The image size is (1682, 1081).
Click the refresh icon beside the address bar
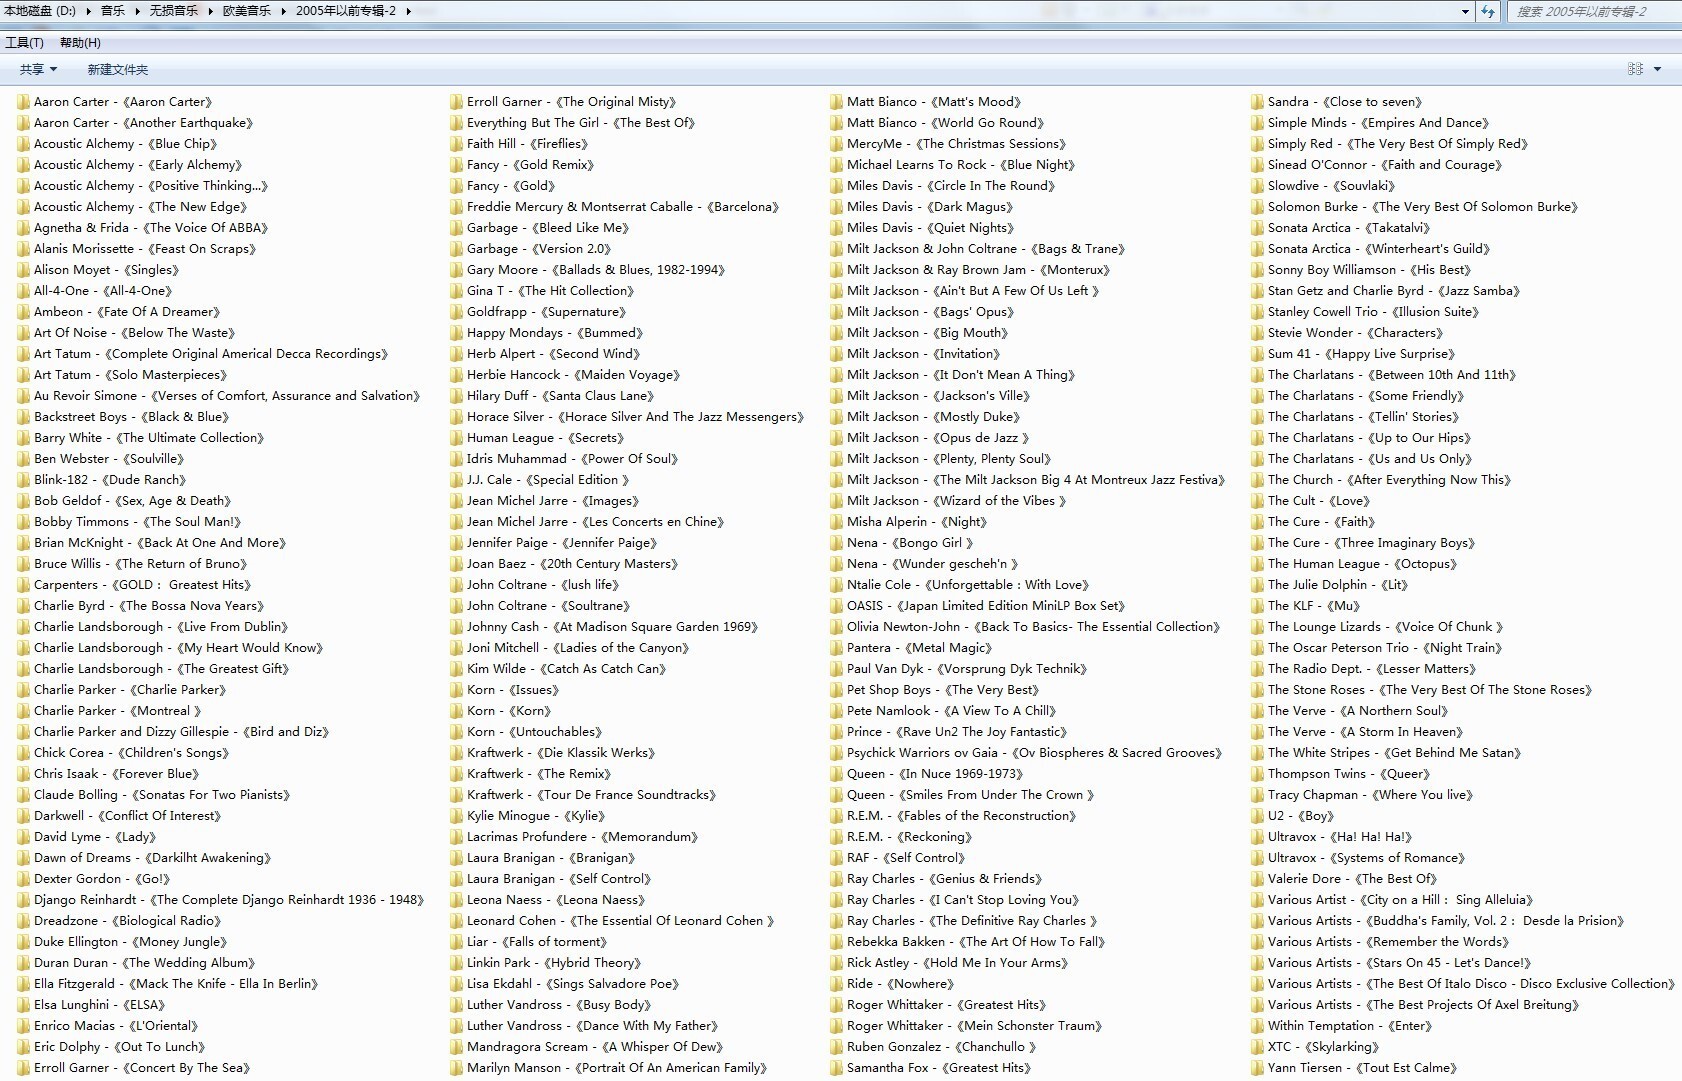point(1488,12)
